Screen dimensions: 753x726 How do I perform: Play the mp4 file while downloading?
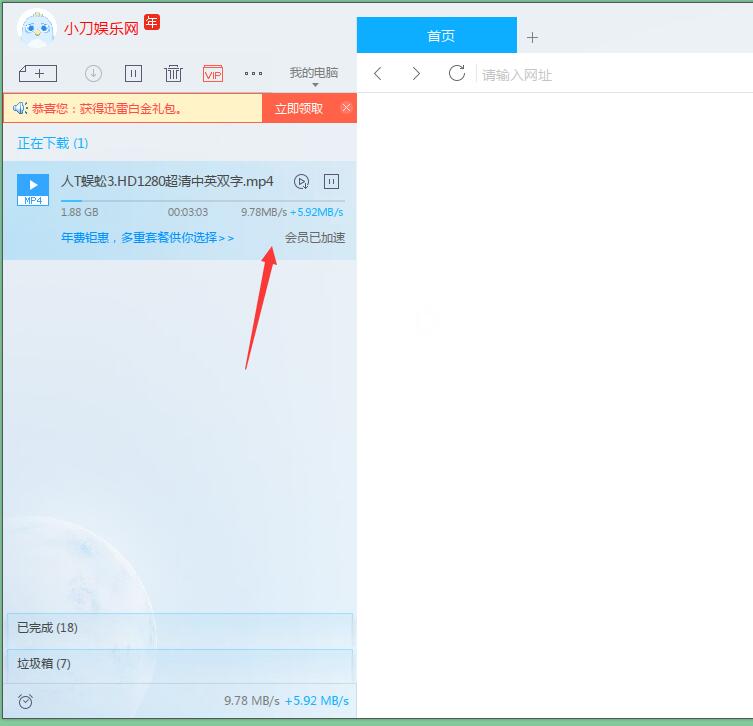pyautogui.click(x=301, y=182)
